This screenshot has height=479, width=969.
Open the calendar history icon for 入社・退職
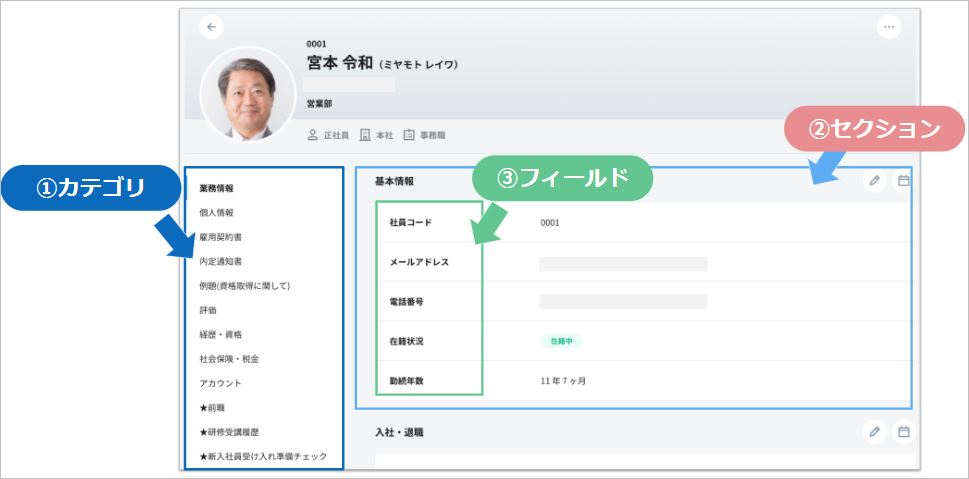coord(903,432)
